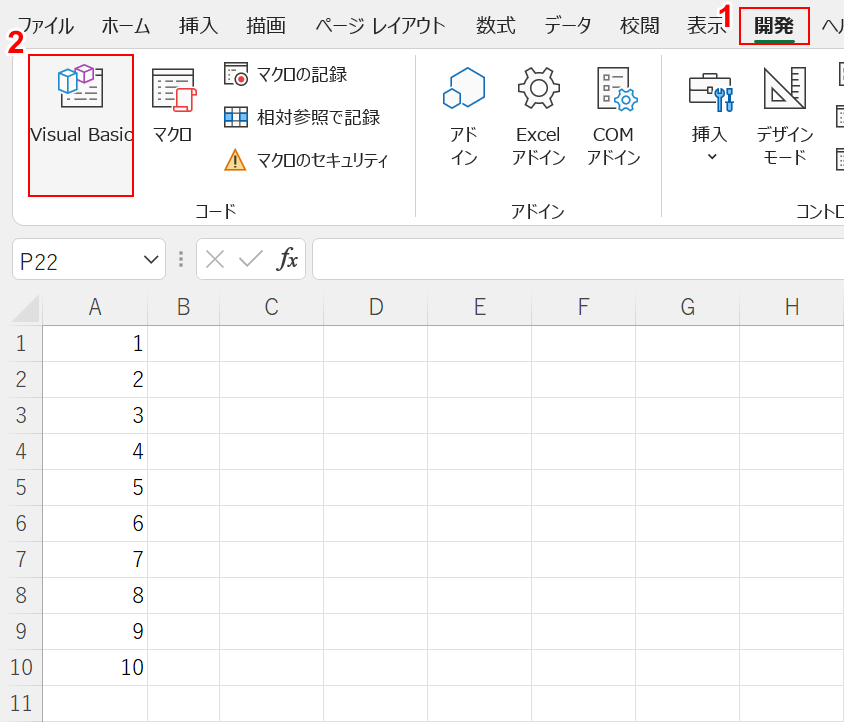The image size is (844, 722).
Task: Switch to the ホーム tab
Action: click(x=126, y=26)
